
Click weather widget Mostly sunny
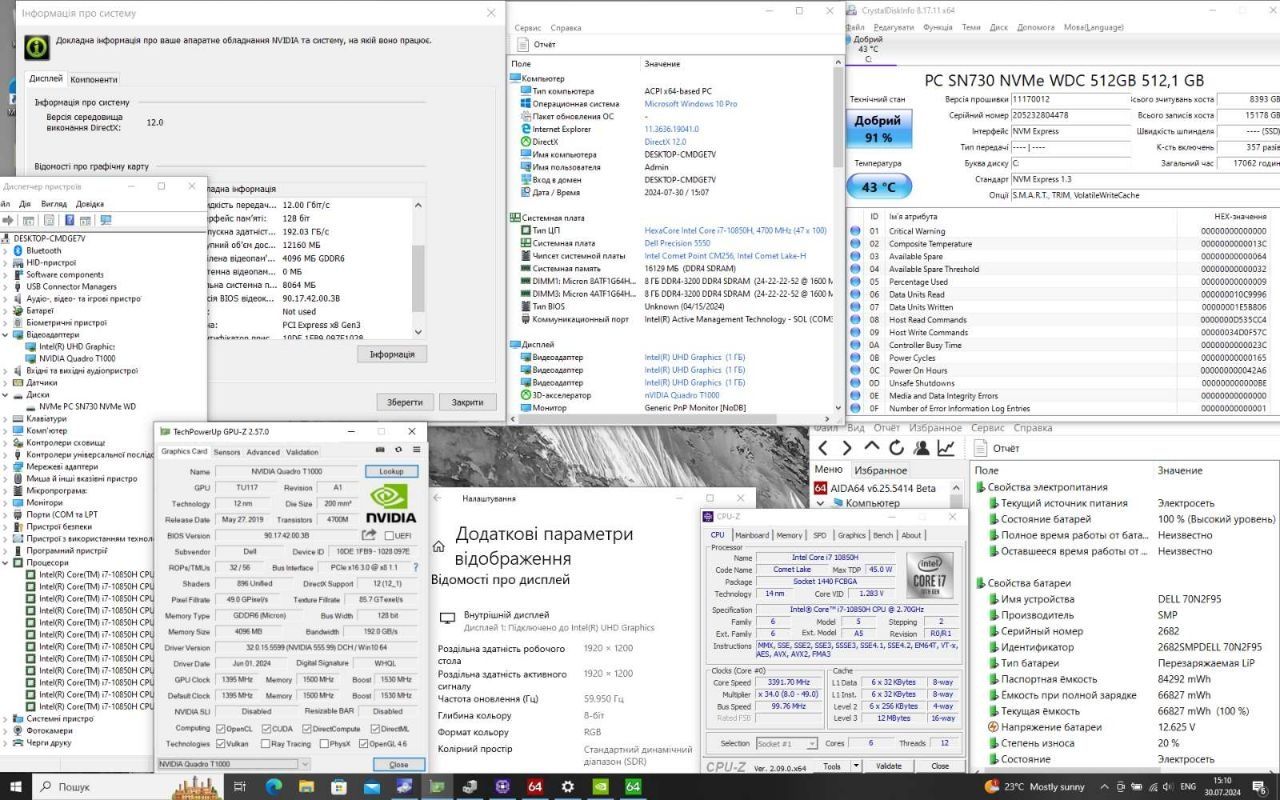[1036, 787]
